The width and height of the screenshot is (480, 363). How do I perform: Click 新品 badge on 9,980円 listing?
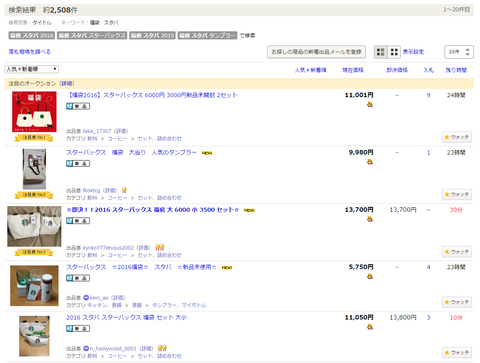pyautogui.click(x=78, y=164)
